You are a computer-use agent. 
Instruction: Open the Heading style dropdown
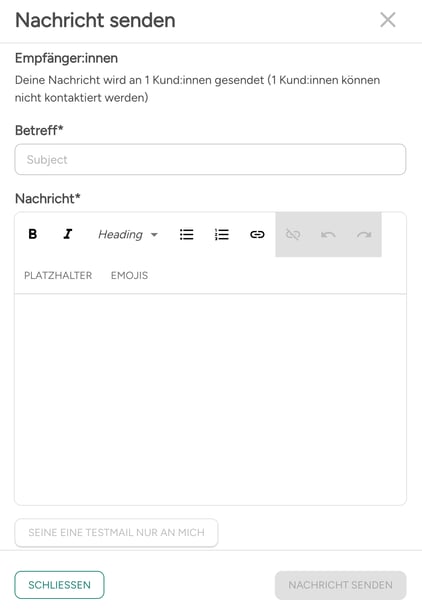coord(128,234)
